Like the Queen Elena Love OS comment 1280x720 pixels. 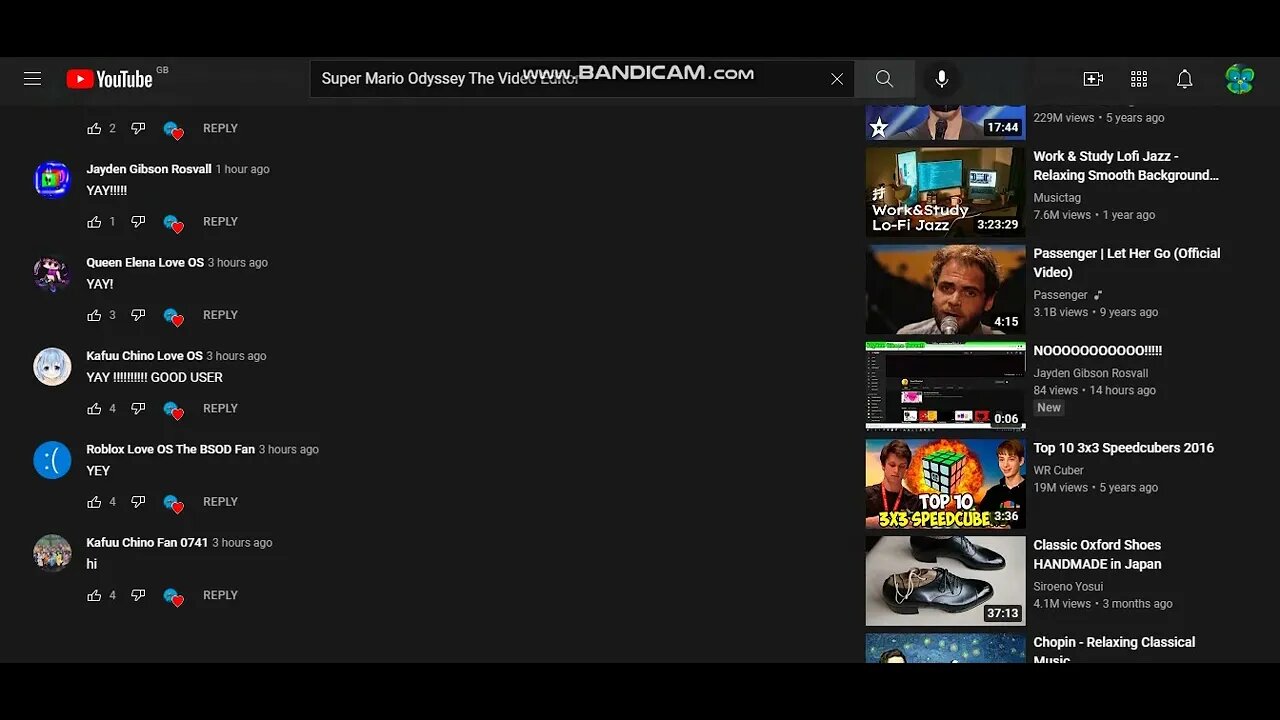[x=94, y=315]
